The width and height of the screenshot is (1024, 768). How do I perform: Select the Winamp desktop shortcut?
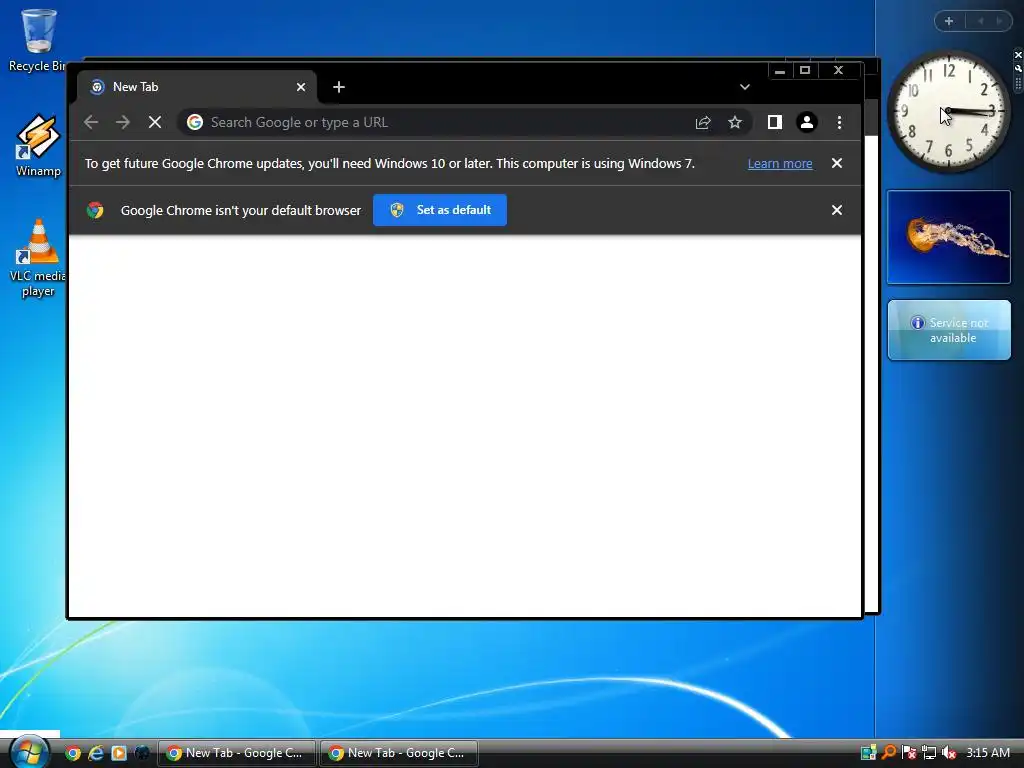tap(38, 146)
